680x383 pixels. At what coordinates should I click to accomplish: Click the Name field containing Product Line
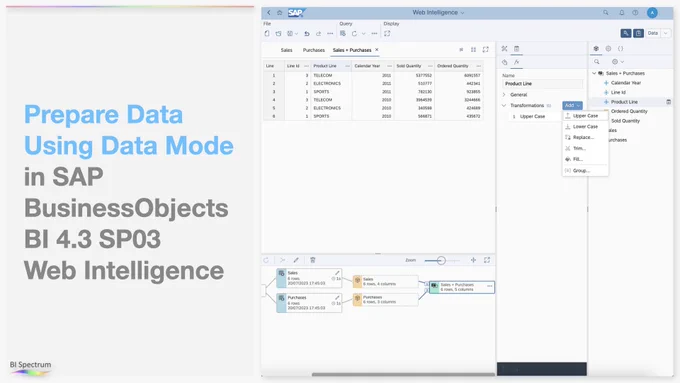coord(543,84)
